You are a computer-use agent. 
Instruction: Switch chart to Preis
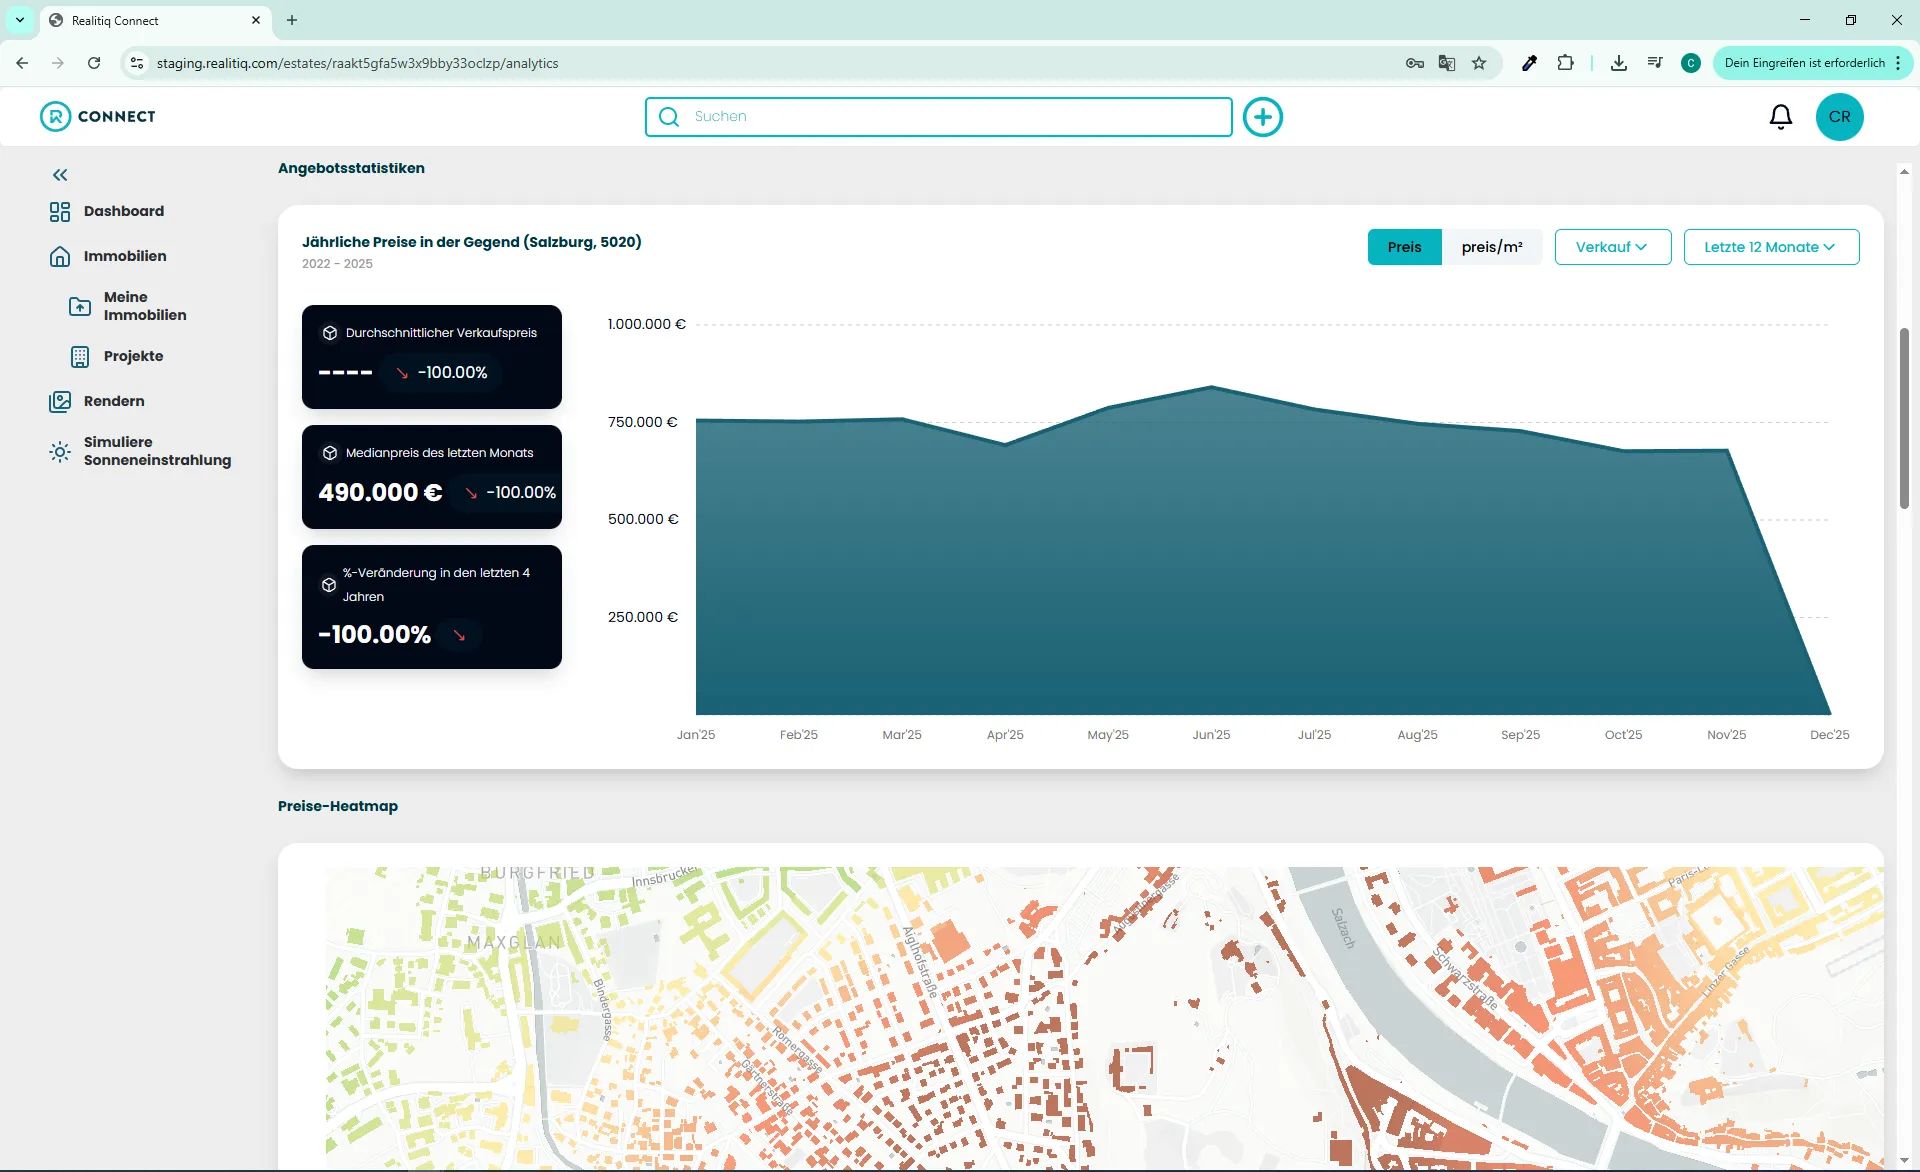coord(1404,247)
